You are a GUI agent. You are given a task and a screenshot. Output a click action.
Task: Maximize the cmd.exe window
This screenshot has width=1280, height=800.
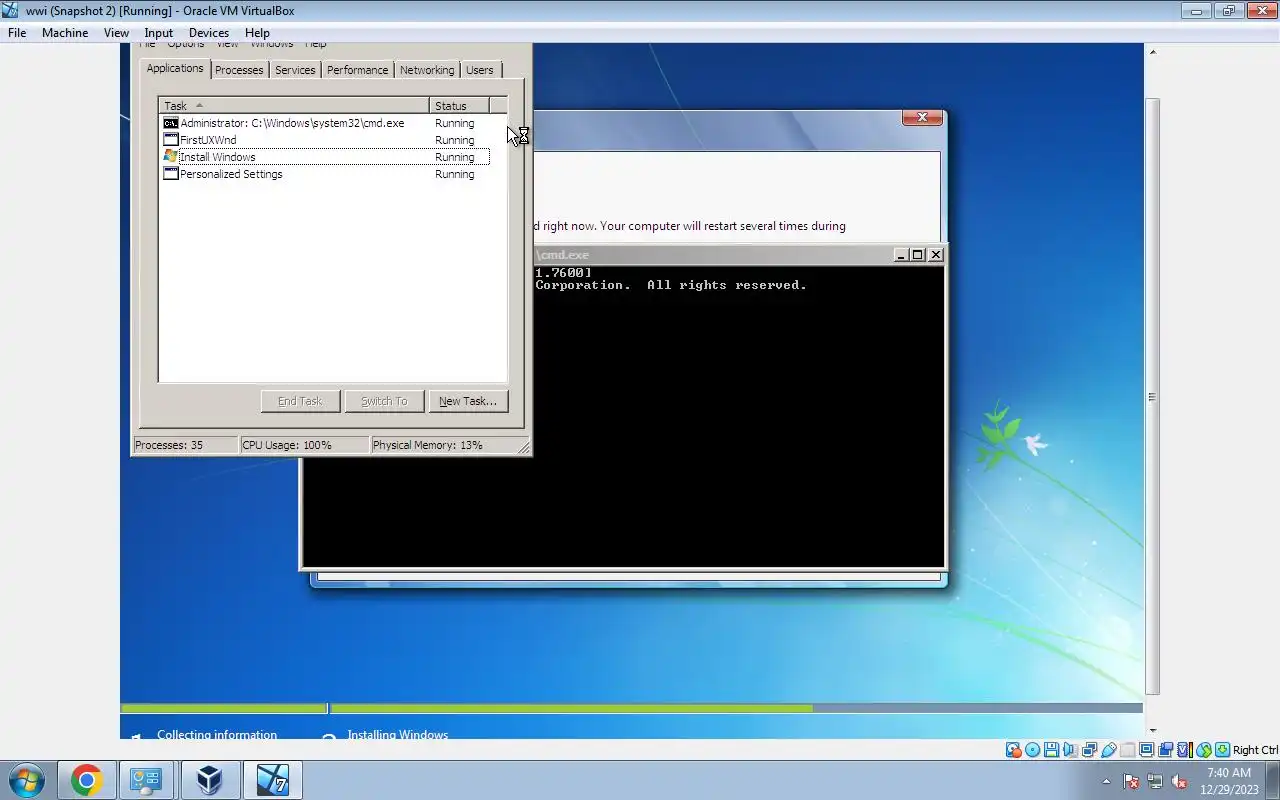917,255
